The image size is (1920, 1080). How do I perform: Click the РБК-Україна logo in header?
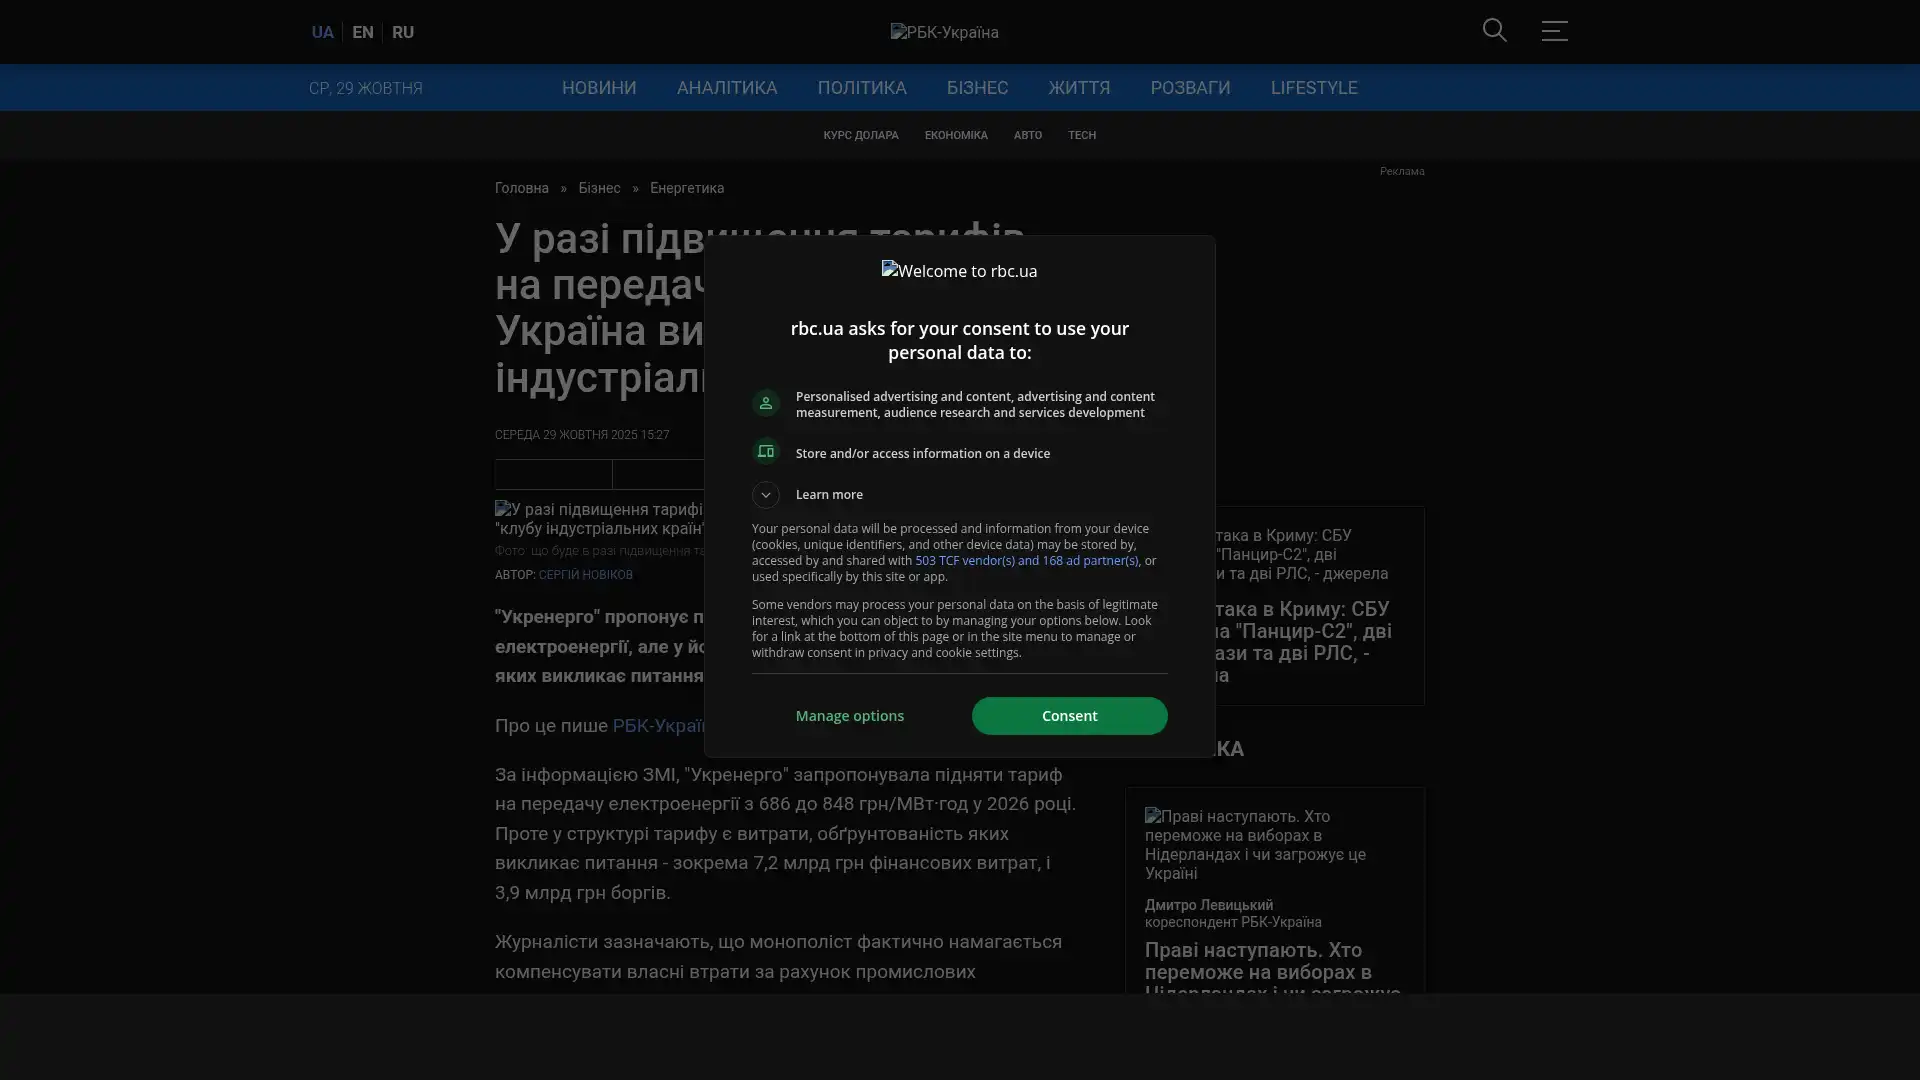click(944, 33)
